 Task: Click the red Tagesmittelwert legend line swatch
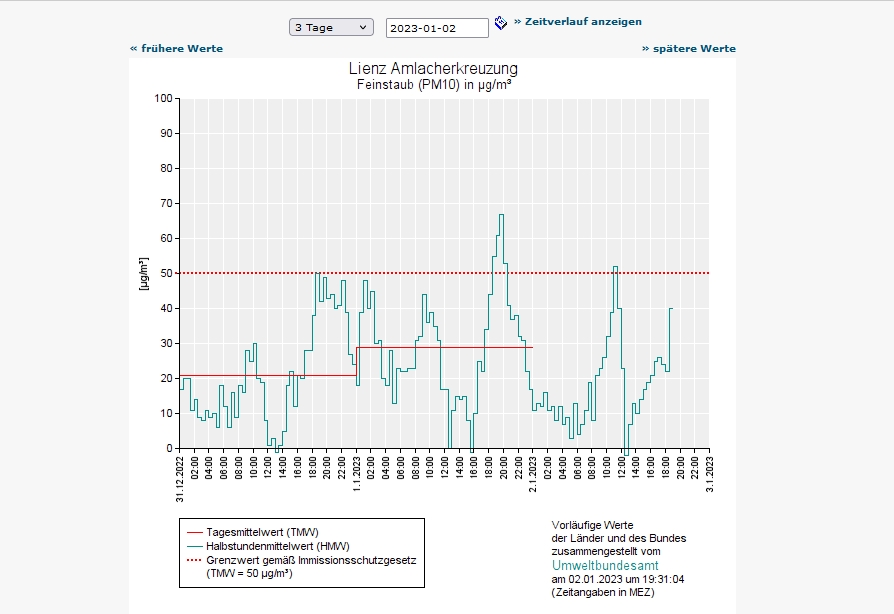[192, 532]
